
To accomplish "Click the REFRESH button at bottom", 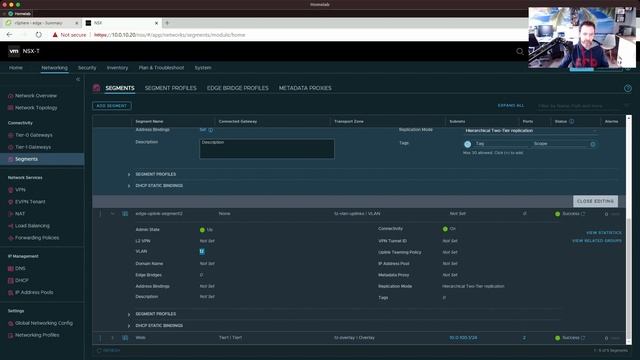I will 109,351.
